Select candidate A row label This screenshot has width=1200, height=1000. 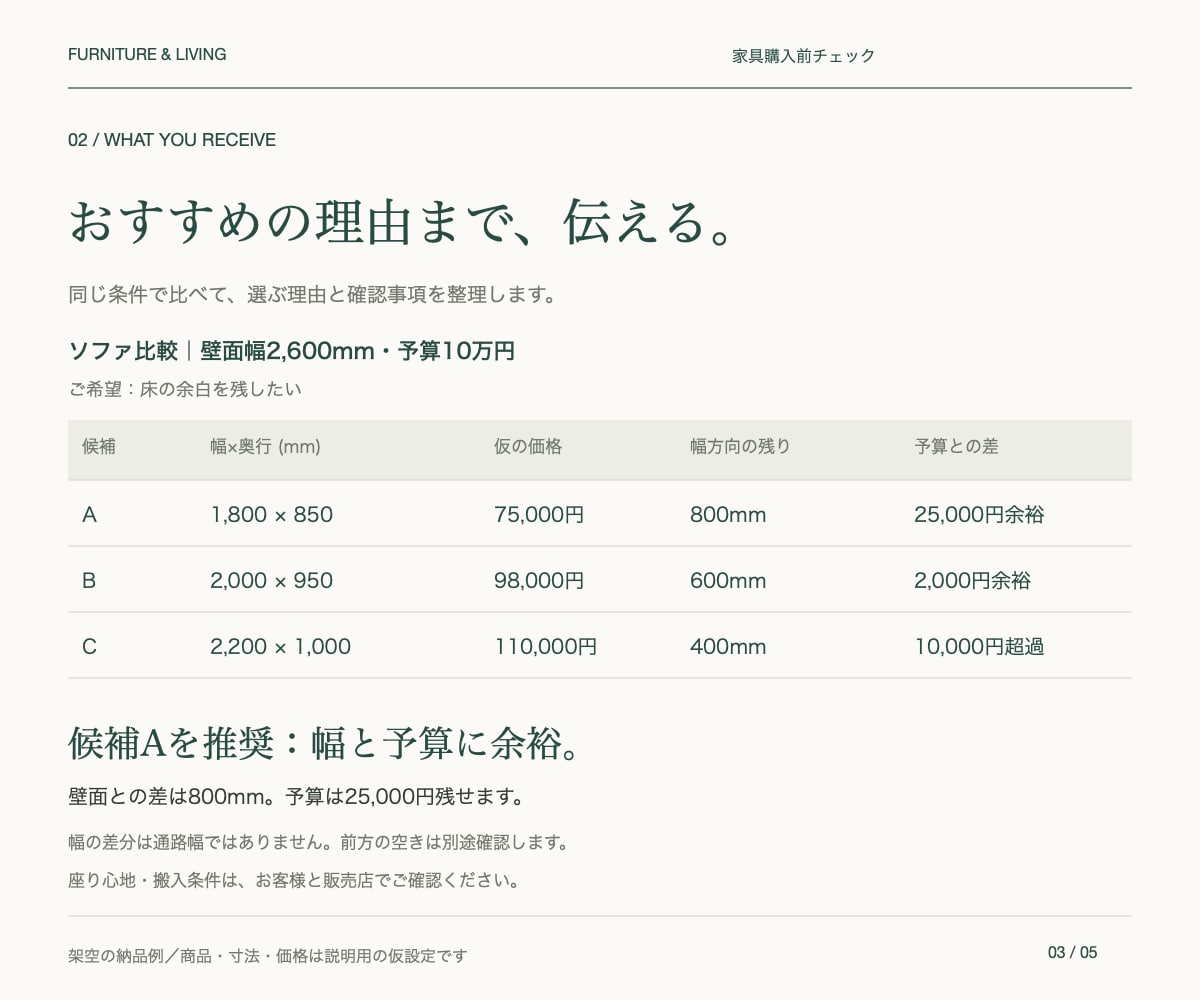pos(89,514)
